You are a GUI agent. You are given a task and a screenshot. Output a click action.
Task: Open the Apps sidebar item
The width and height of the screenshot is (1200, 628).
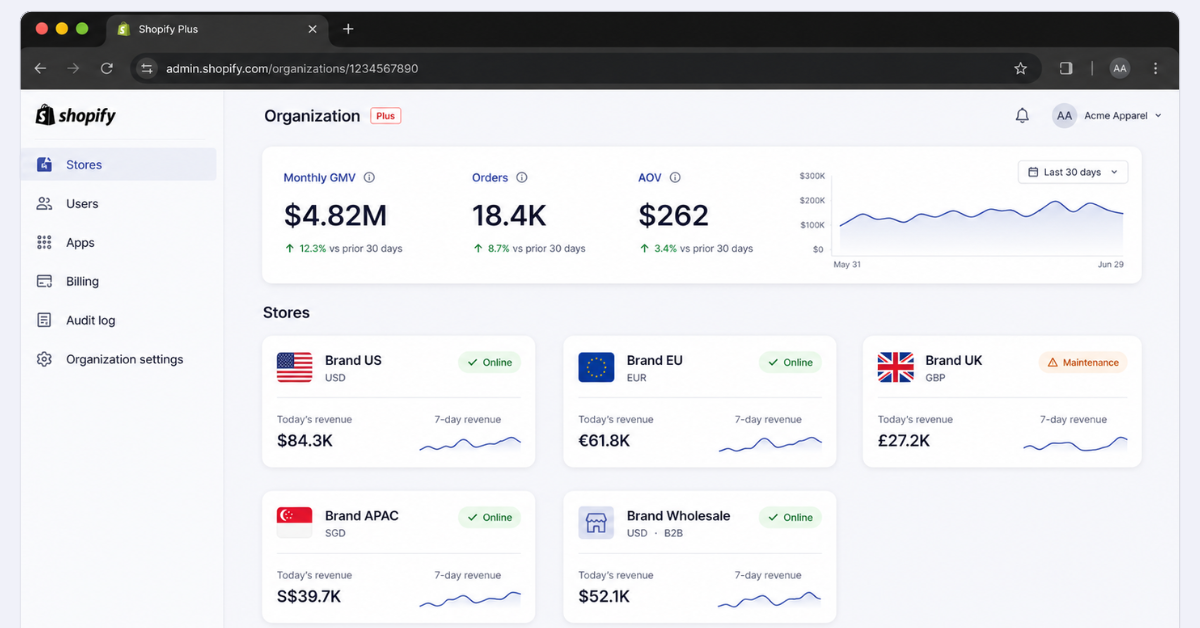coord(118,242)
